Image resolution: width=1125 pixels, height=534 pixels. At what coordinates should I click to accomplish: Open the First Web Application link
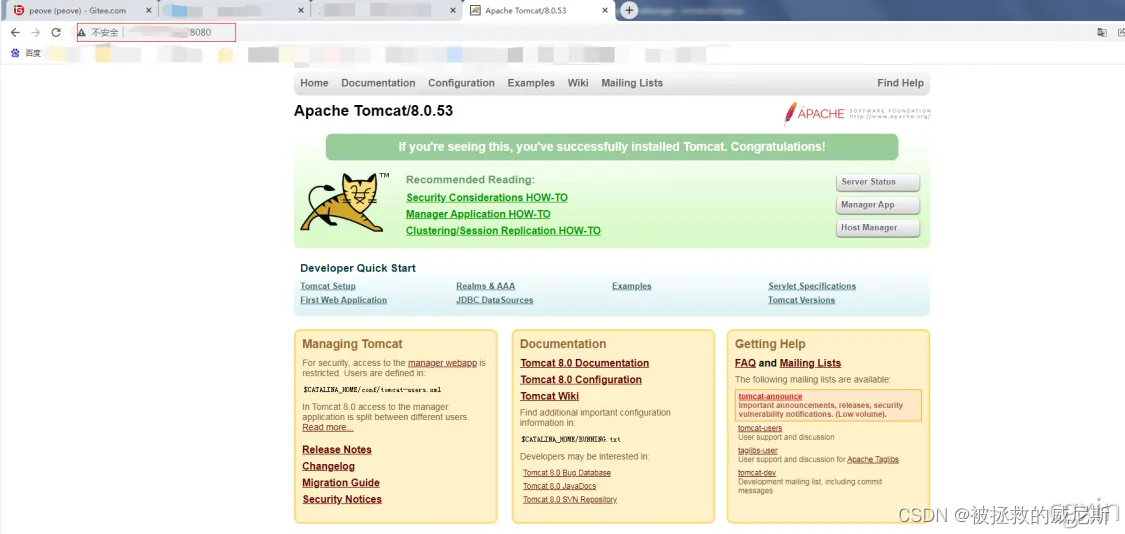pyautogui.click(x=344, y=300)
